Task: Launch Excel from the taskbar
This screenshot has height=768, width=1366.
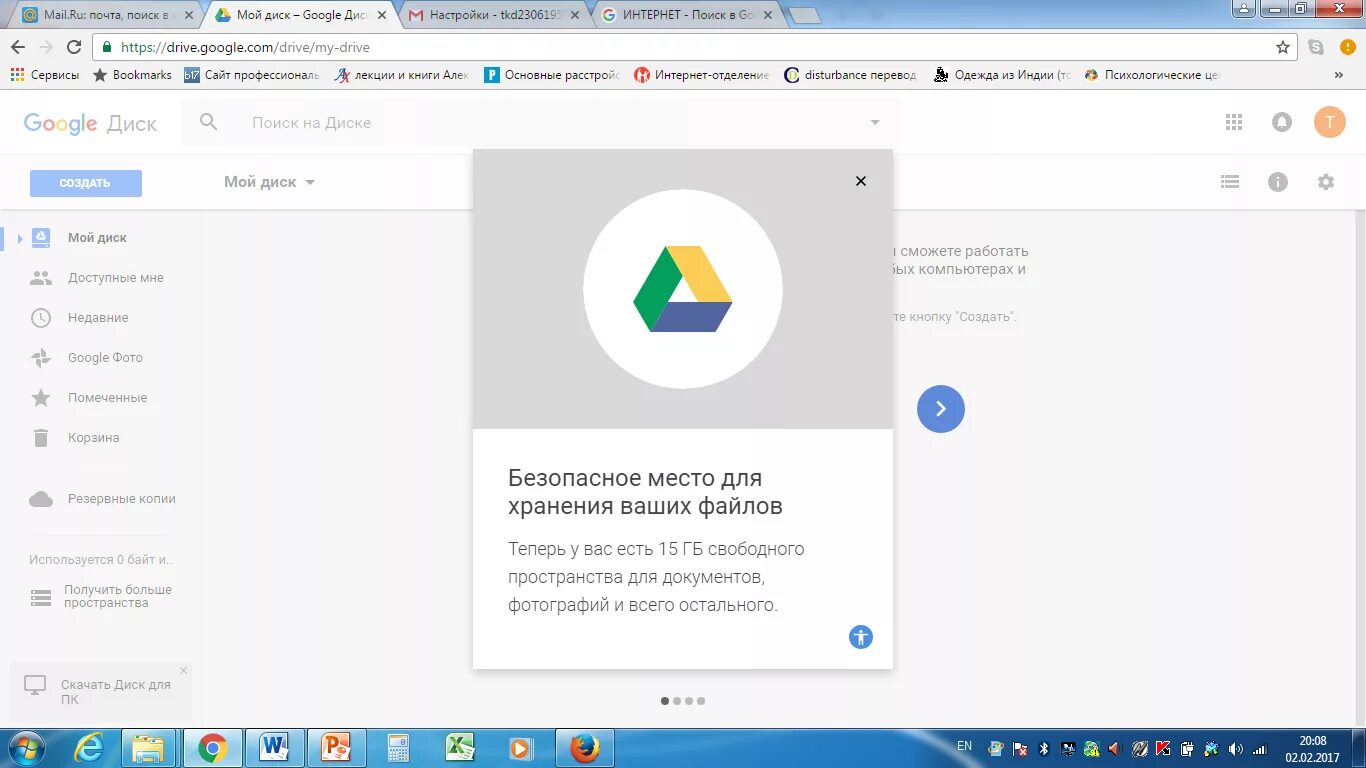Action: [461, 746]
